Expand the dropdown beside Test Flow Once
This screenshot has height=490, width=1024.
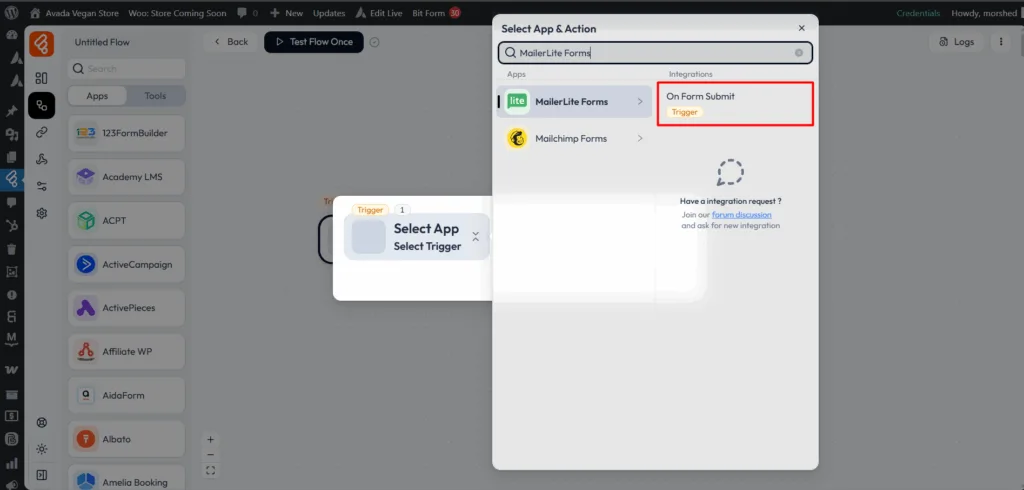pyautogui.click(x=374, y=42)
